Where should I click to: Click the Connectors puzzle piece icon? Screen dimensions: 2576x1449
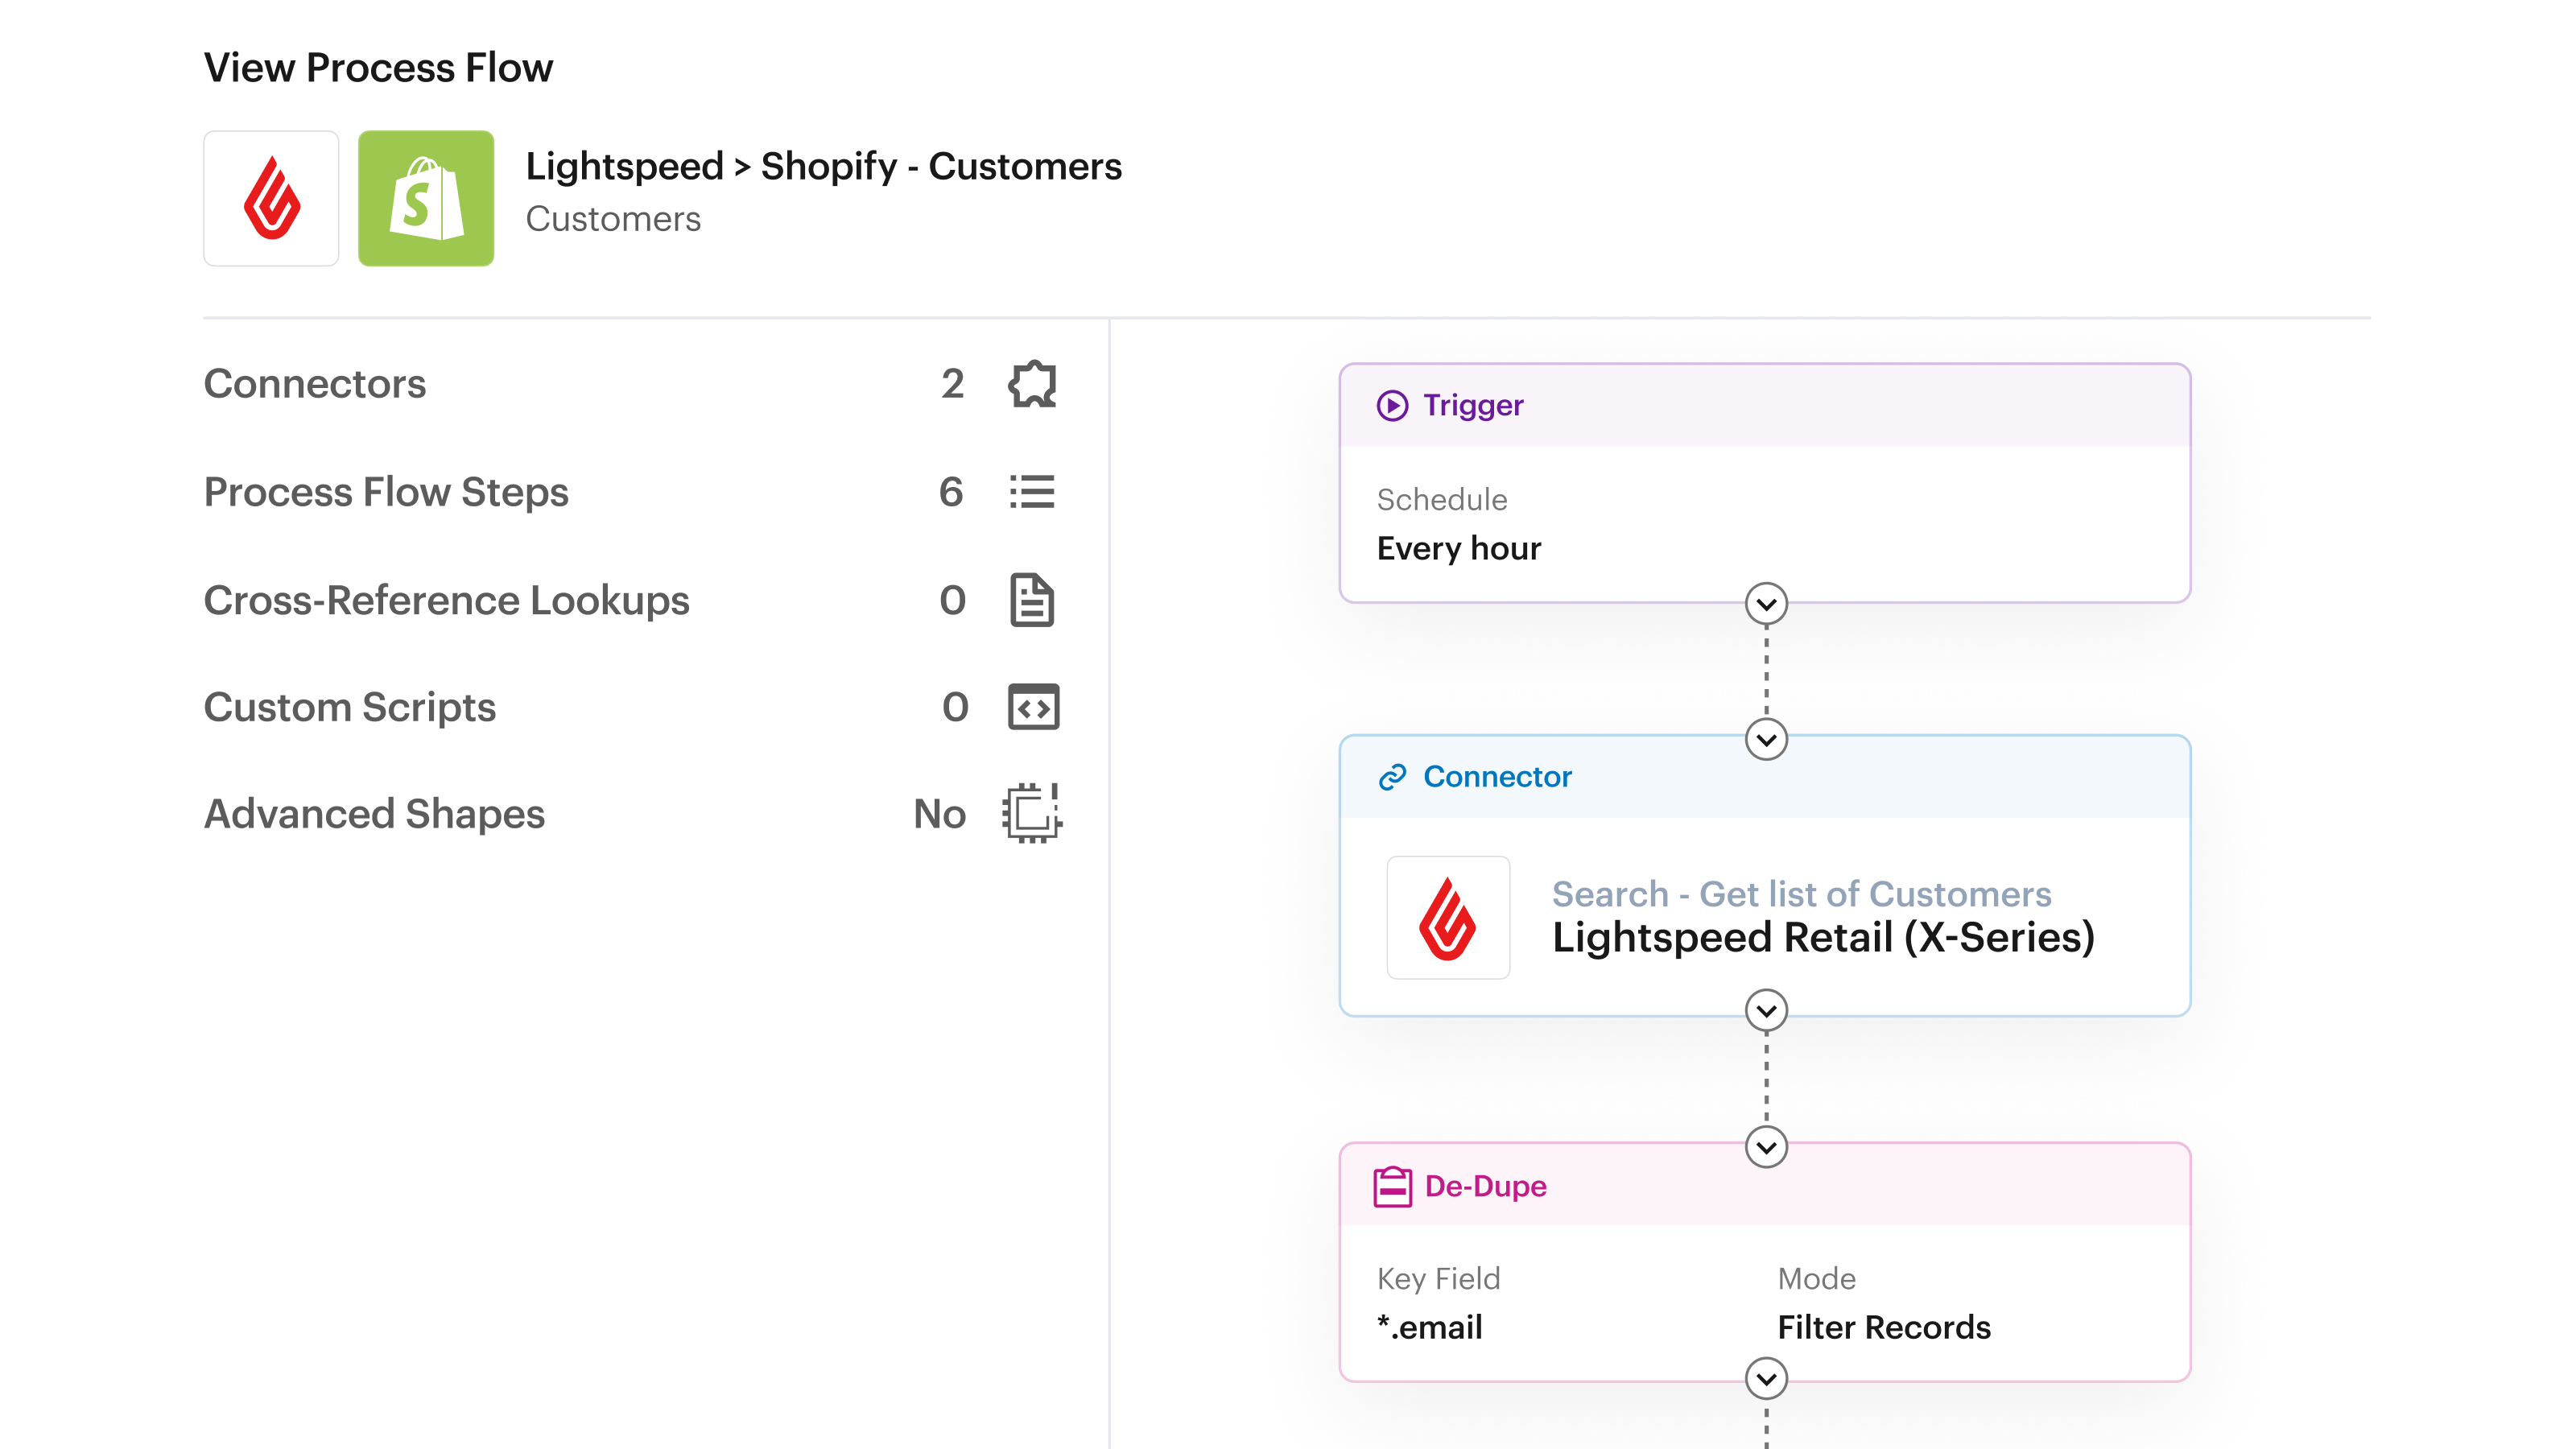coord(1032,384)
